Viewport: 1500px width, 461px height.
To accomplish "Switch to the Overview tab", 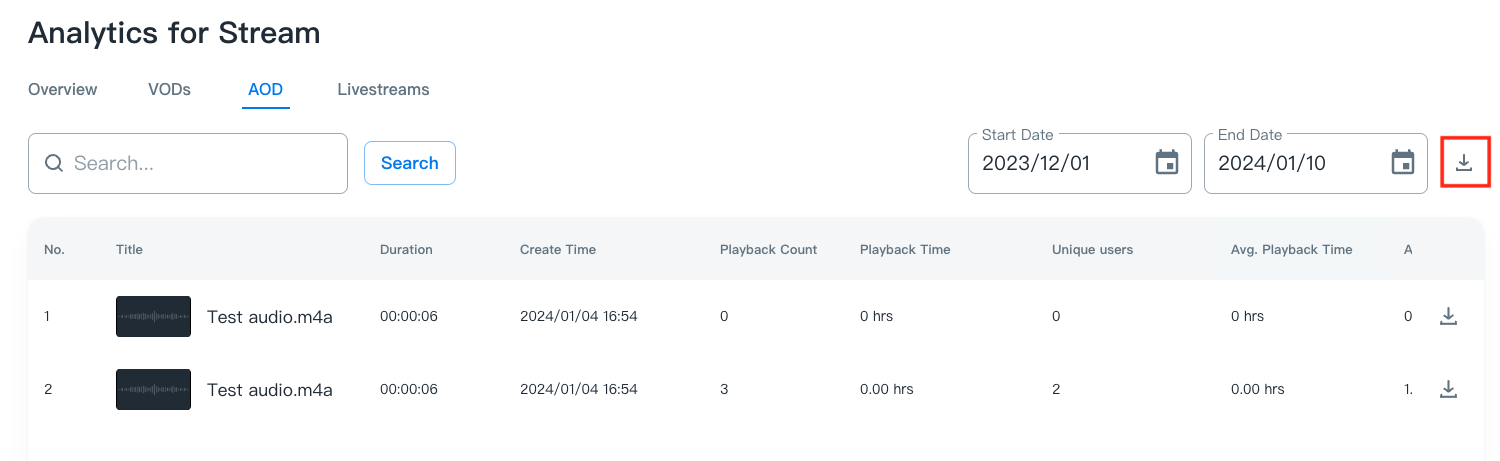I will pyautogui.click(x=63, y=89).
